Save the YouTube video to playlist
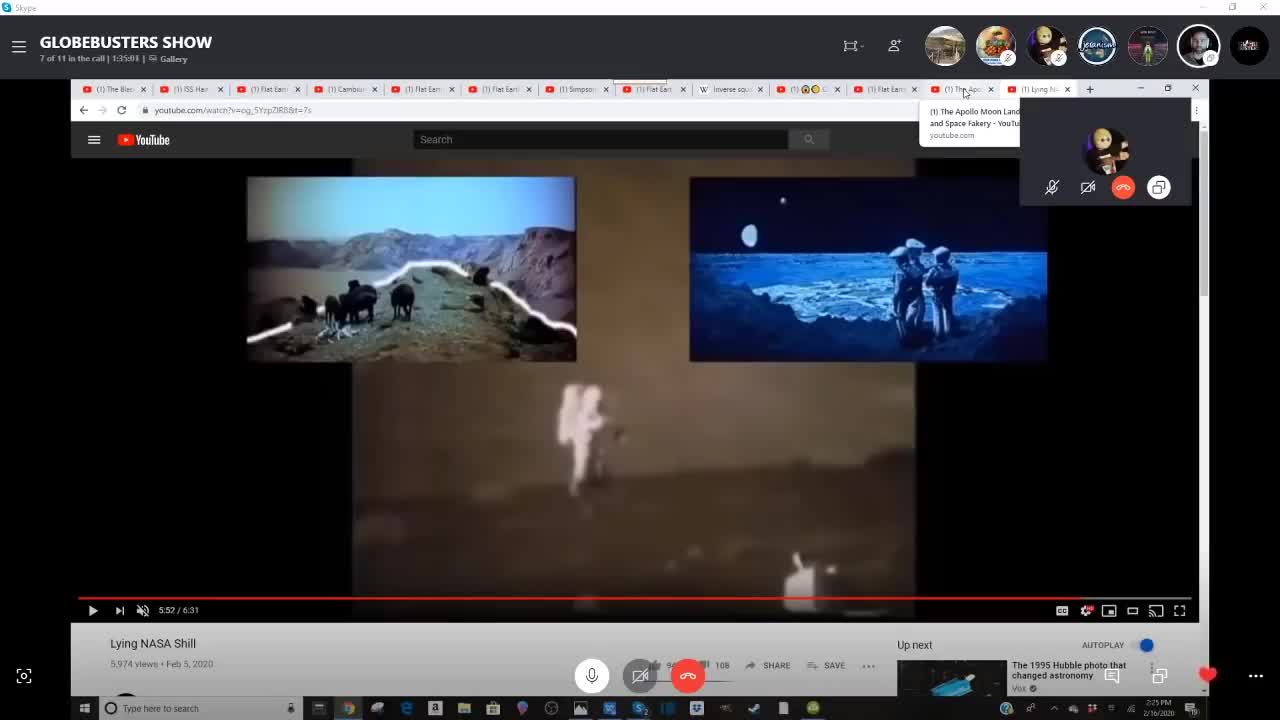Screen dimensions: 1280x720 pyautogui.click(x=826, y=665)
